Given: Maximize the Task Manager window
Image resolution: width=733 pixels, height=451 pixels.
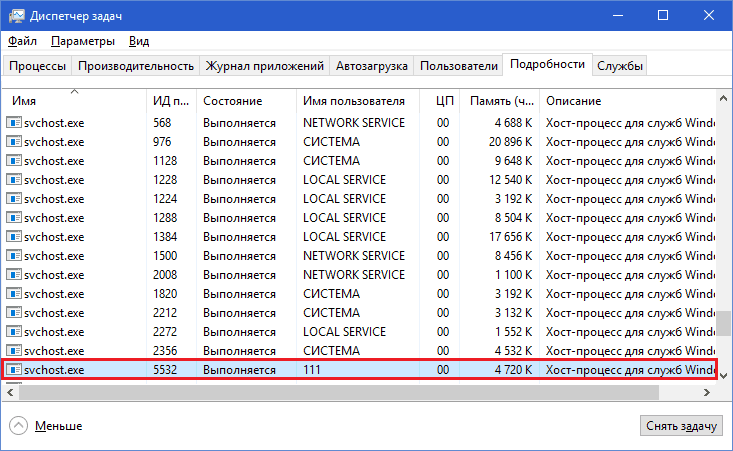Looking at the screenshot, I should 663,15.
